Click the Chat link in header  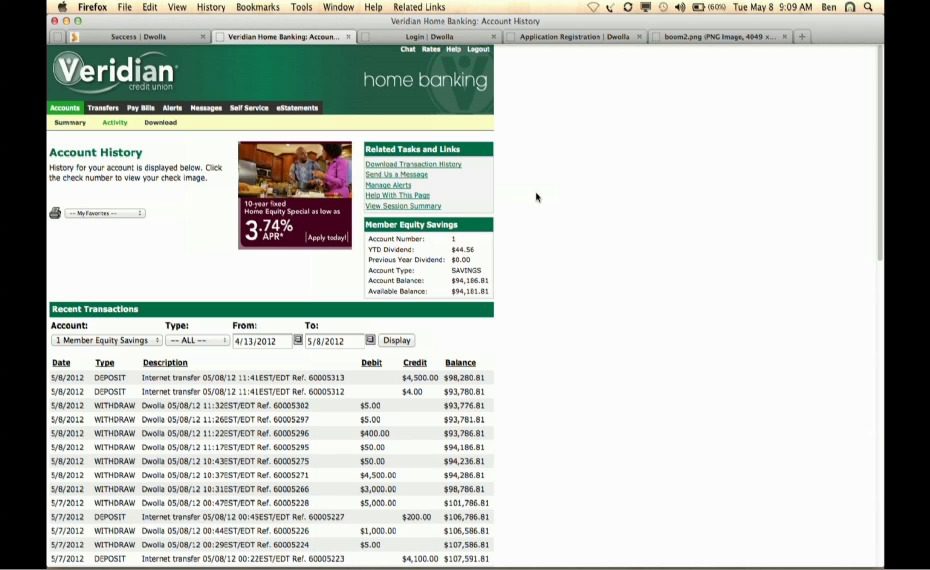(x=408, y=49)
